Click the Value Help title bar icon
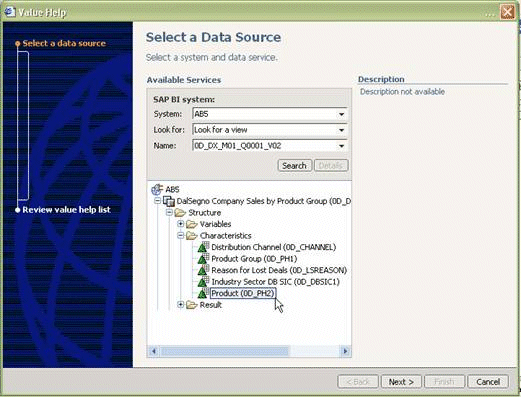Viewport: 521px width, 397px height. click(9, 11)
